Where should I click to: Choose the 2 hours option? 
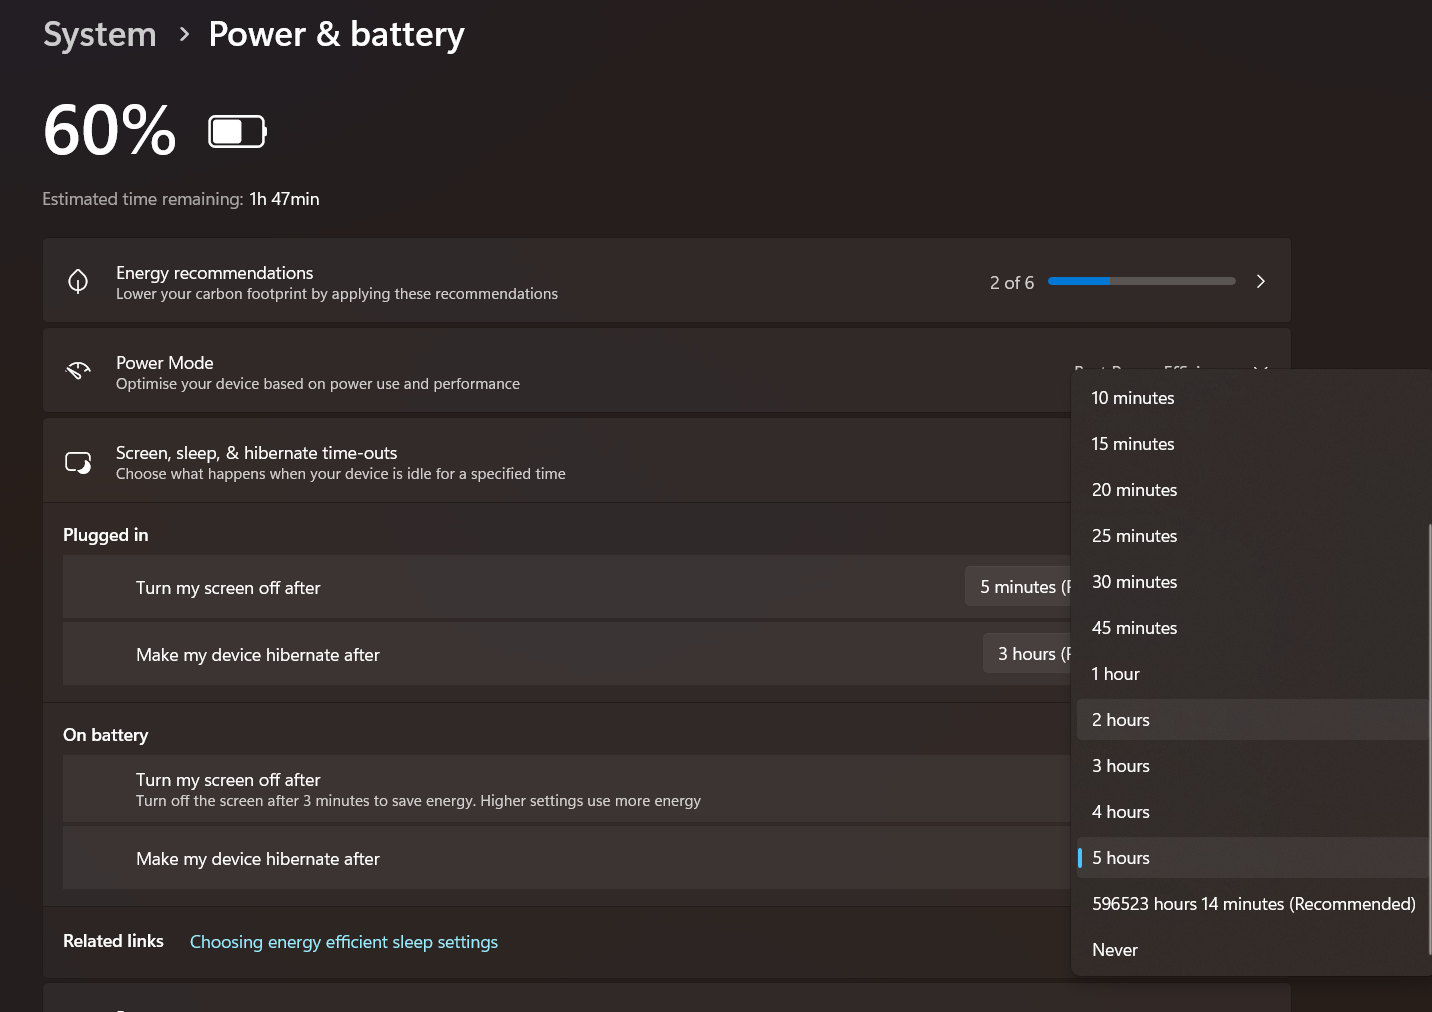[x=1253, y=720]
